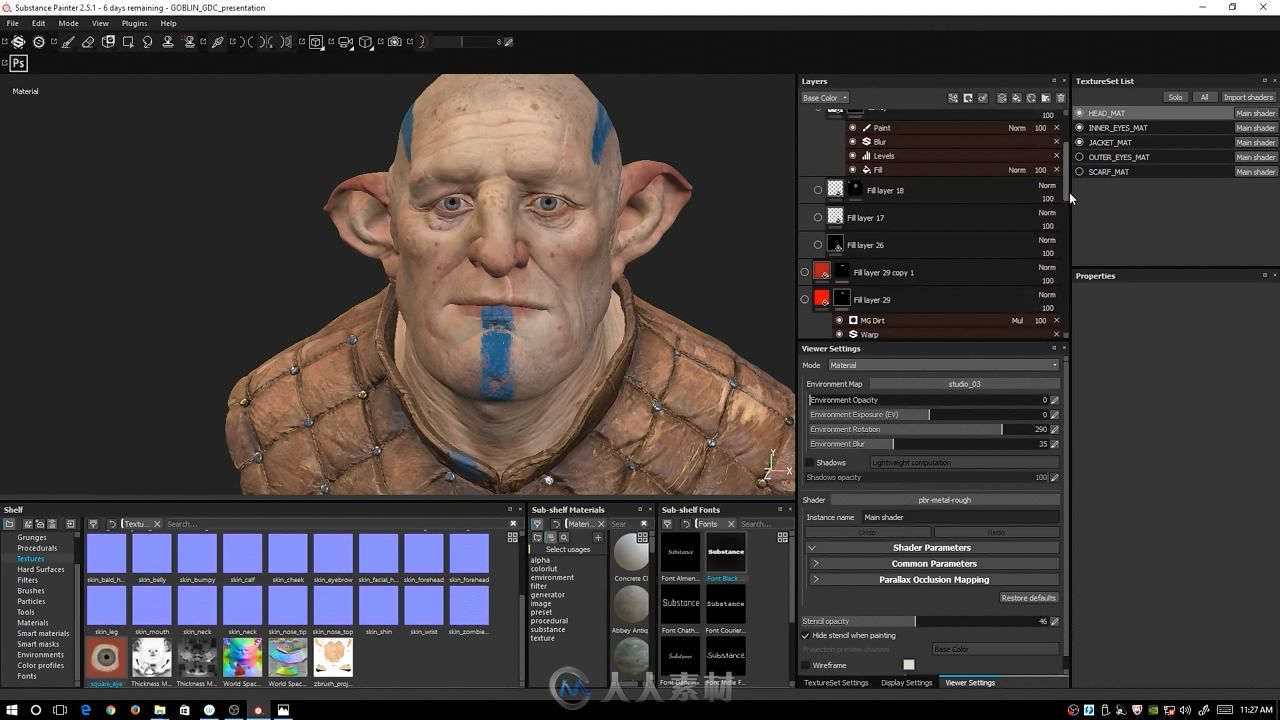1280x720 pixels.
Task: Expand Shader Parameters section
Action: (x=933, y=548)
